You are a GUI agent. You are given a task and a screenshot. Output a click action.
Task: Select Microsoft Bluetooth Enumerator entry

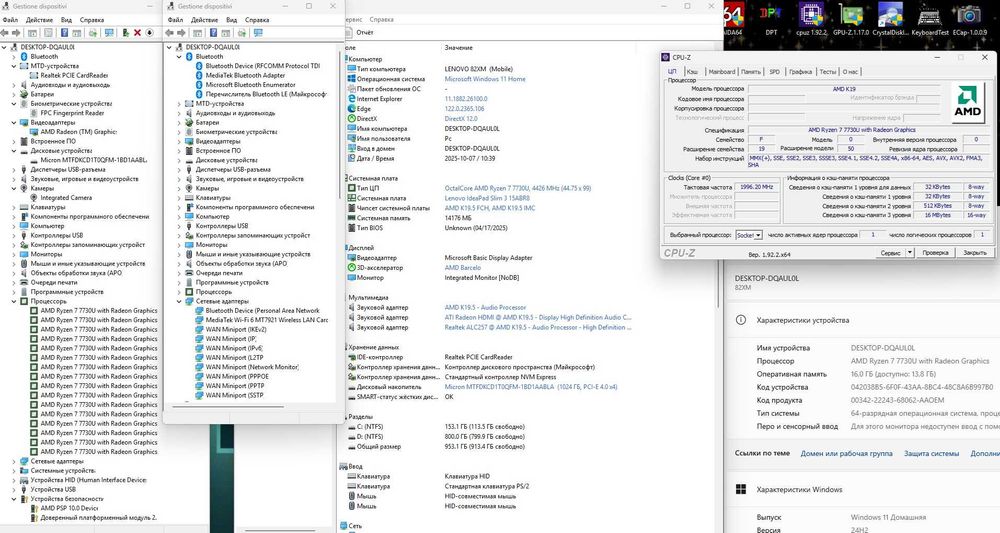point(251,85)
